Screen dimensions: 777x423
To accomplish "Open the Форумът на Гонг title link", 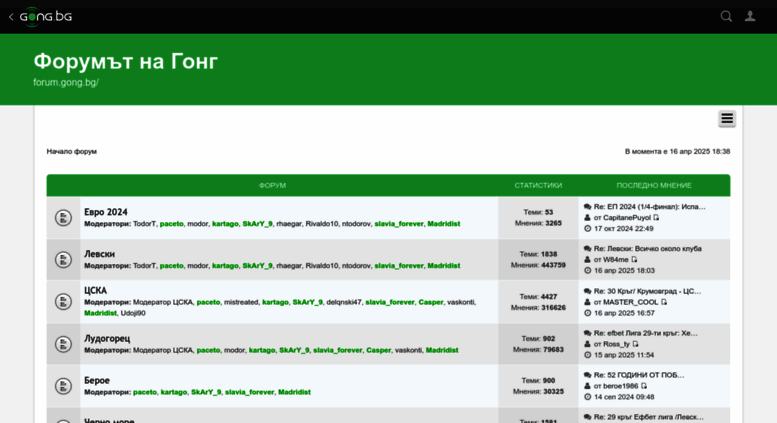I will tap(125, 61).
